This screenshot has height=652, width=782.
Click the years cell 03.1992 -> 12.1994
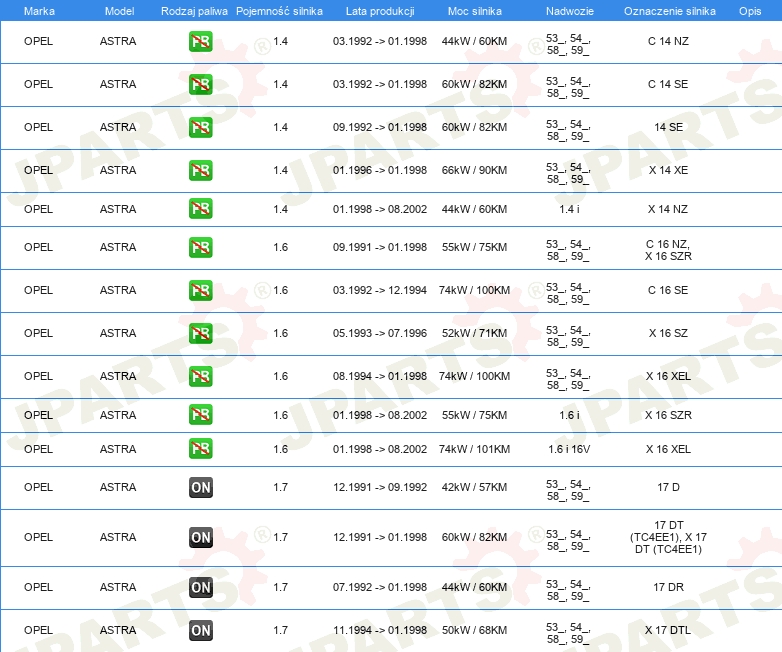[x=380, y=290]
